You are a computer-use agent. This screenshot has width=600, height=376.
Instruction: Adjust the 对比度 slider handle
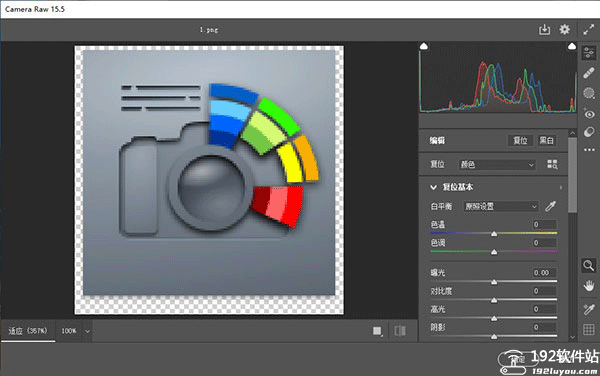pos(494,300)
